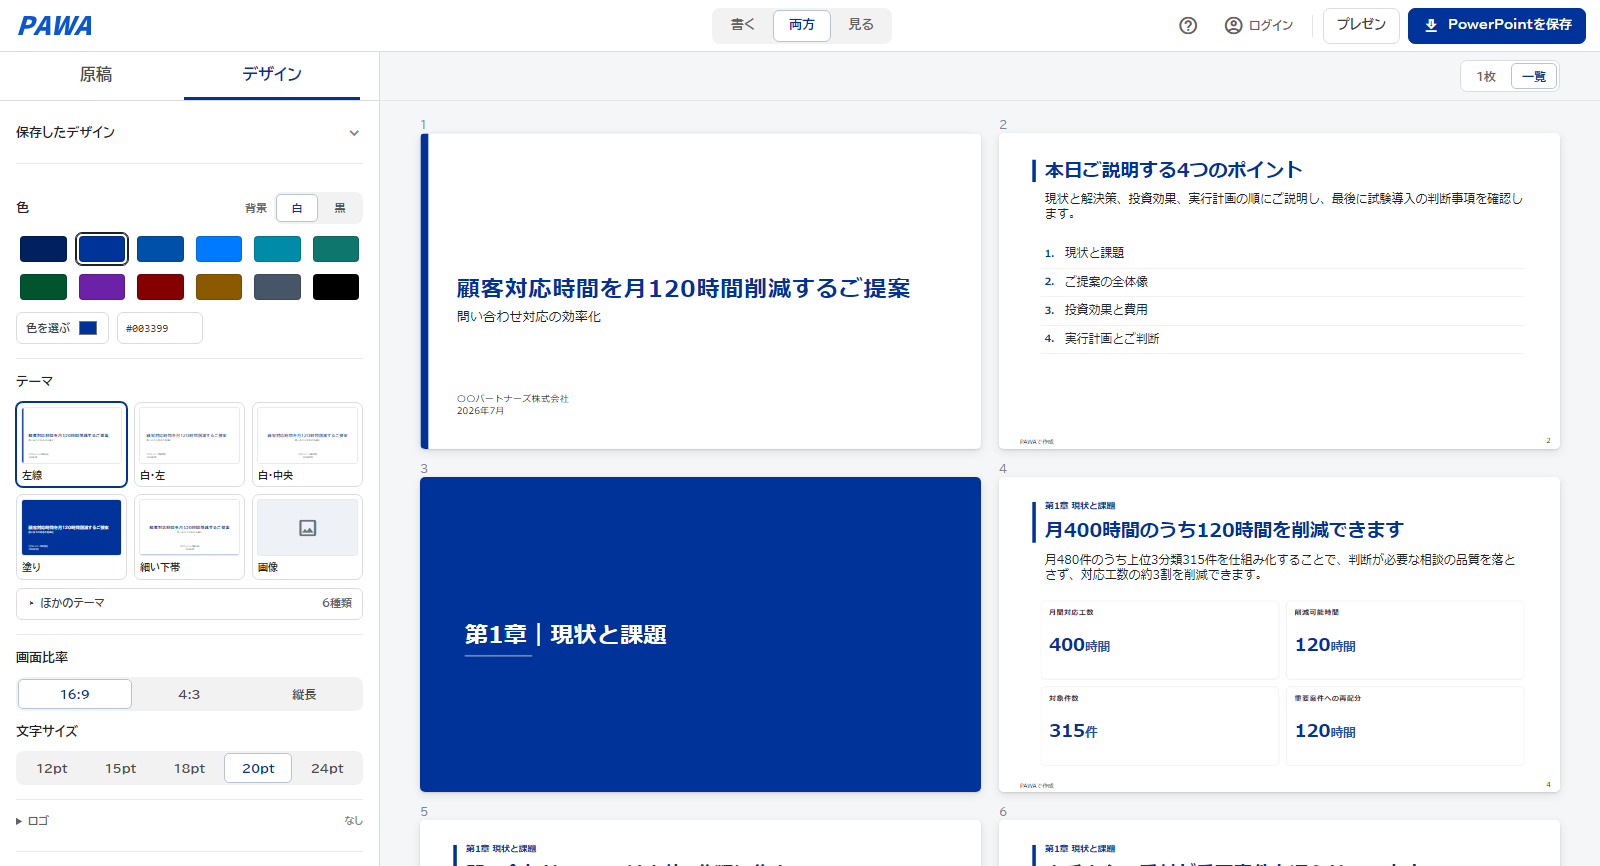Select the slate gray color swatch
This screenshot has width=1600, height=866.
pyautogui.click(x=277, y=287)
